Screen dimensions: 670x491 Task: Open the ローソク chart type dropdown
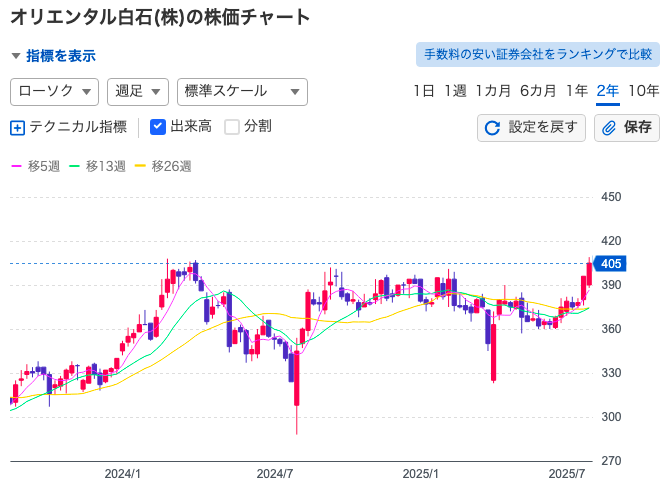(54, 91)
